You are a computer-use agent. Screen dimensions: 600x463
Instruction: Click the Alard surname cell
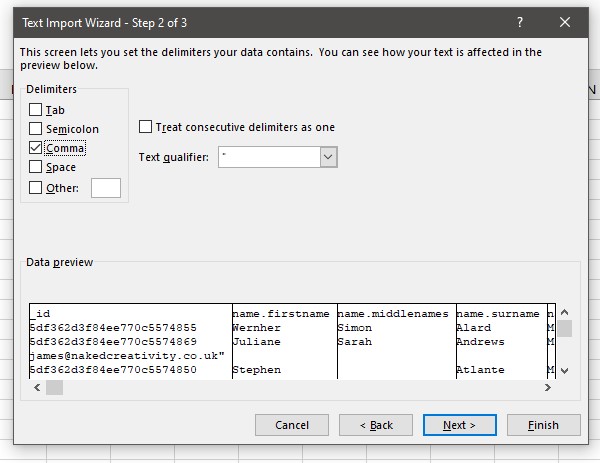coord(474,328)
